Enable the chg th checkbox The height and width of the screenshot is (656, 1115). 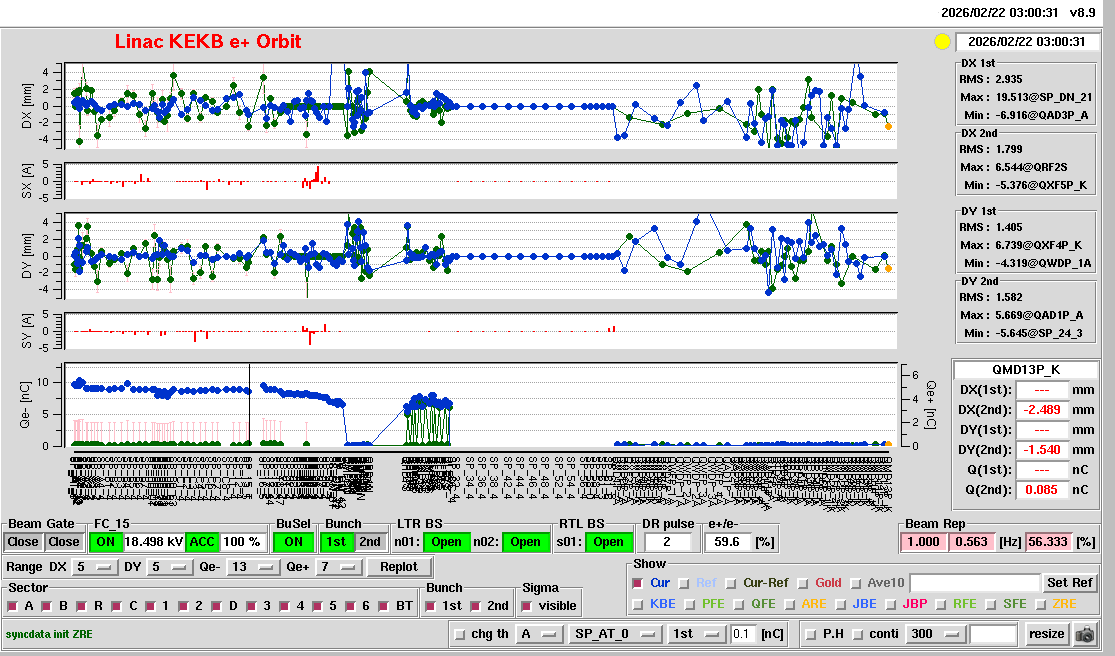460,634
